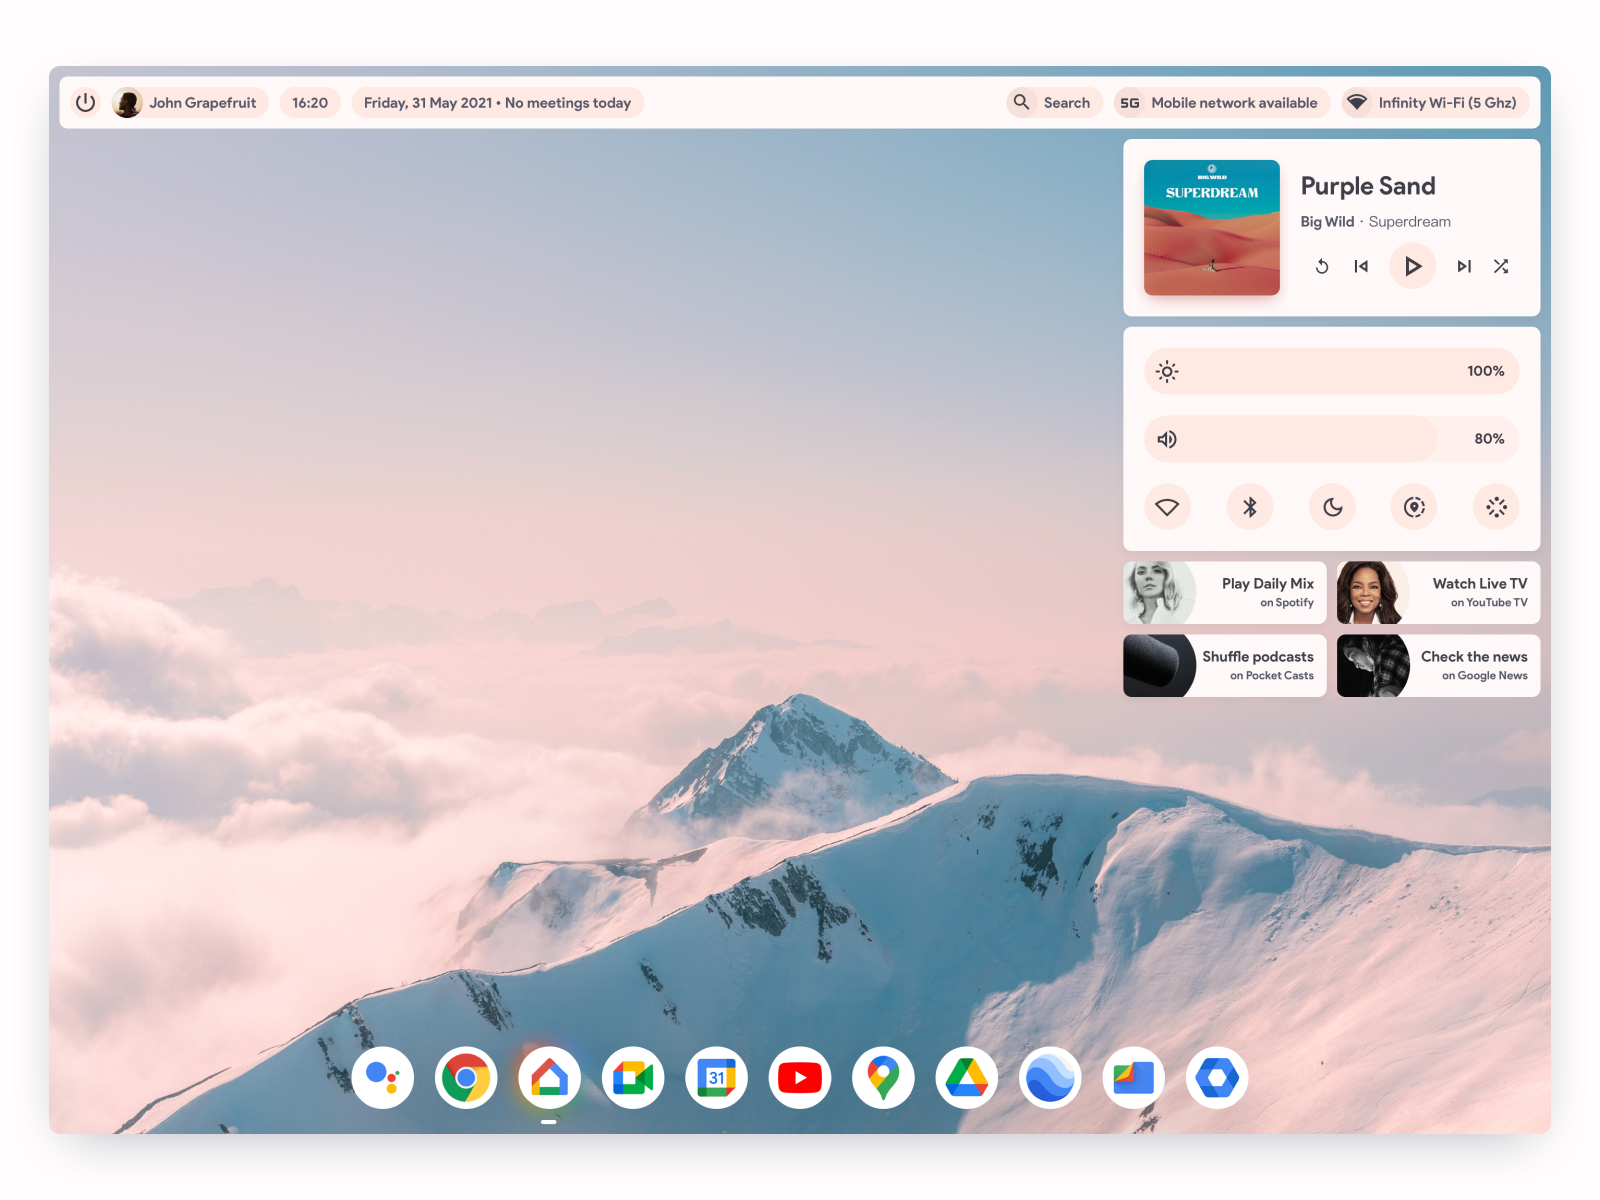Toggle Bluetooth in quick settings
This screenshot has width=1600, height=1200.
pos(1249,507)
